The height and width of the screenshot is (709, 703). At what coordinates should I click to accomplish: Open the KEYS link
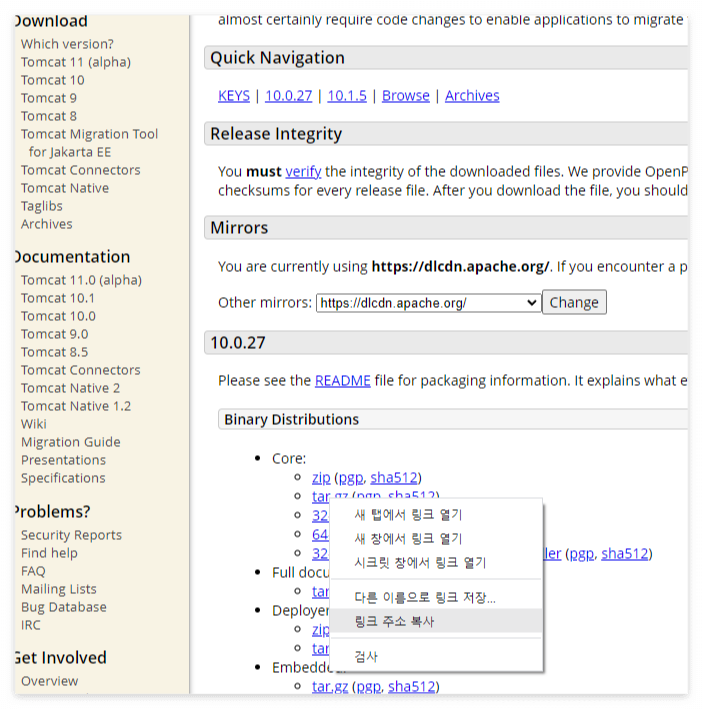(234, 96)
